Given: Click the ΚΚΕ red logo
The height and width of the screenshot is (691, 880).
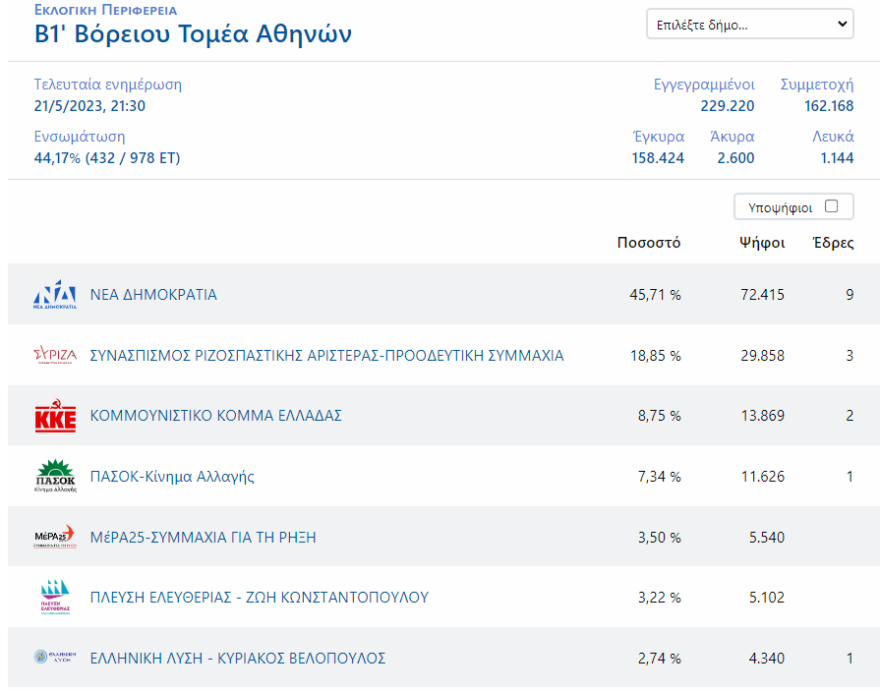Looking at the screenshot, I should pyautogui.click(x=56, y=416).
